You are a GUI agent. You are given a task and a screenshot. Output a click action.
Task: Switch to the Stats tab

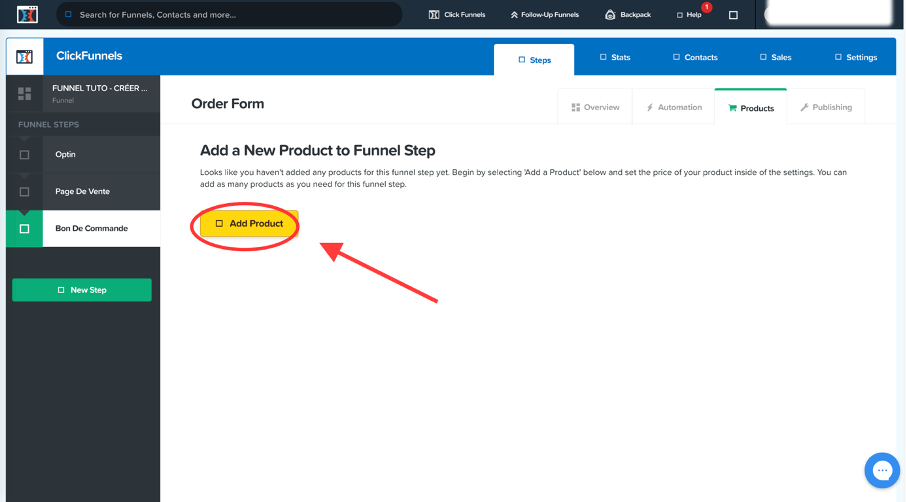[615, 57]
